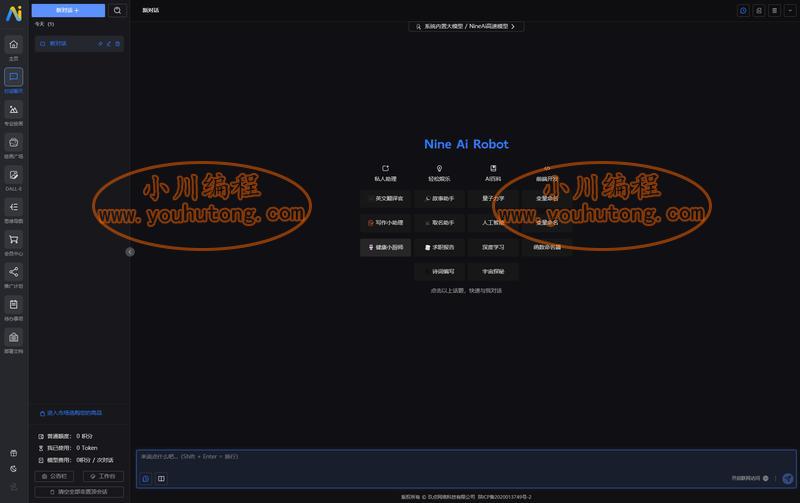Click the 'Nine Ai Robot' heading
800x503 pixels.
tap(466, 144)
